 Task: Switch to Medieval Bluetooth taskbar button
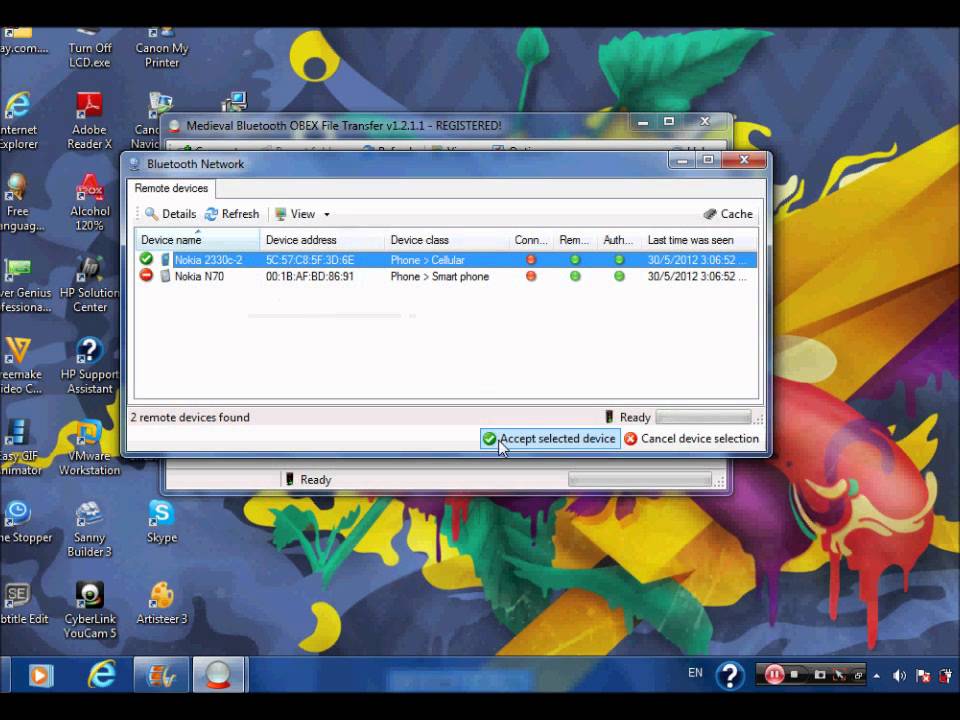pos(219,675)
